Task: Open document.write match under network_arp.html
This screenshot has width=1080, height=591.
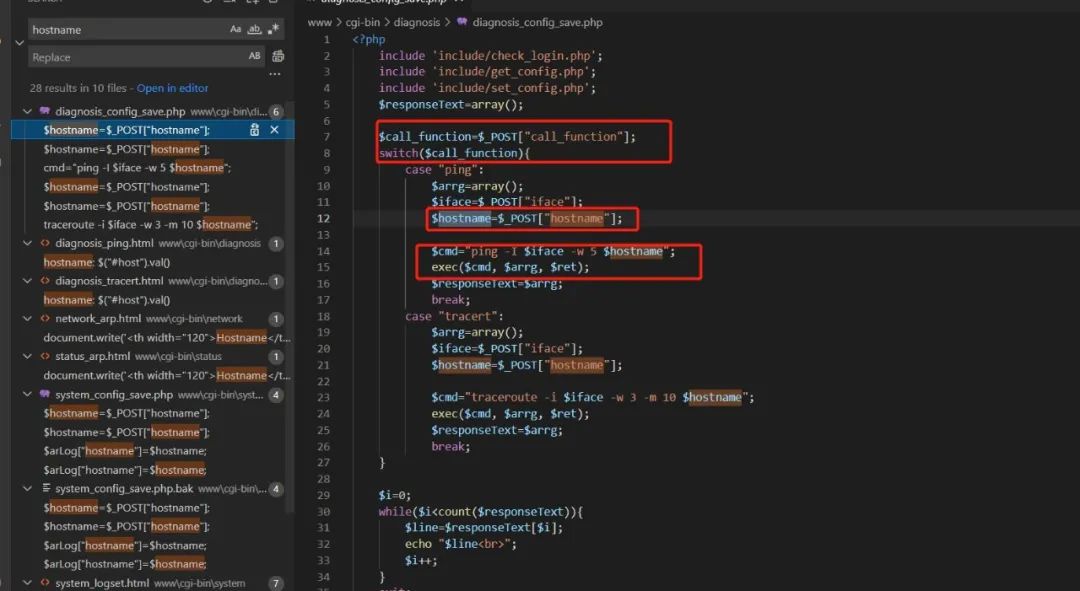Action: point(167,338)
